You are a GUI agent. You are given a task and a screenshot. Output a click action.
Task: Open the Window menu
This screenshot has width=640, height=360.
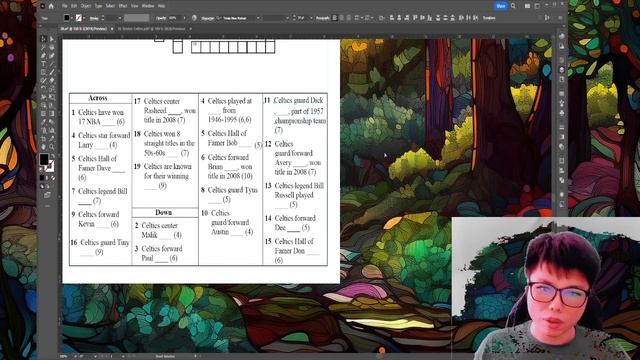(x=148, y=6)
